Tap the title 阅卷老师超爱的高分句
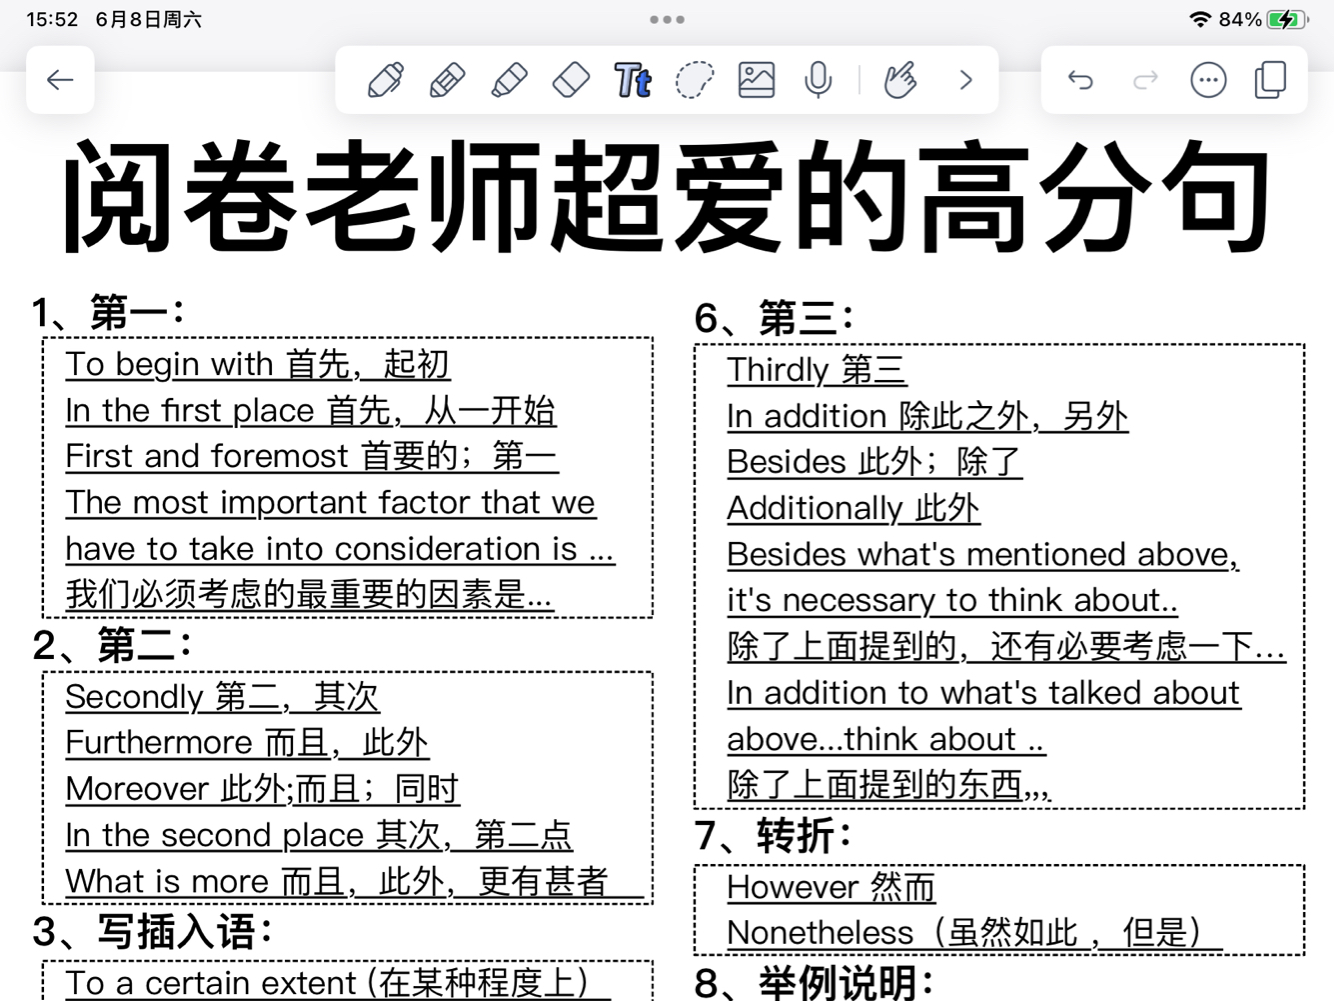Viewport: 1334px width, 1001px height. pyautogui.click(x=666, y=195)
